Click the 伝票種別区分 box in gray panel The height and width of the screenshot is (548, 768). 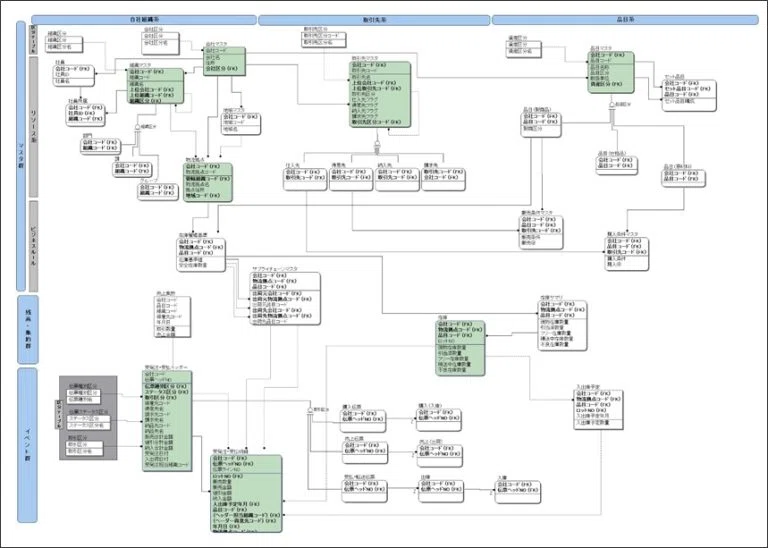[83, 396]
